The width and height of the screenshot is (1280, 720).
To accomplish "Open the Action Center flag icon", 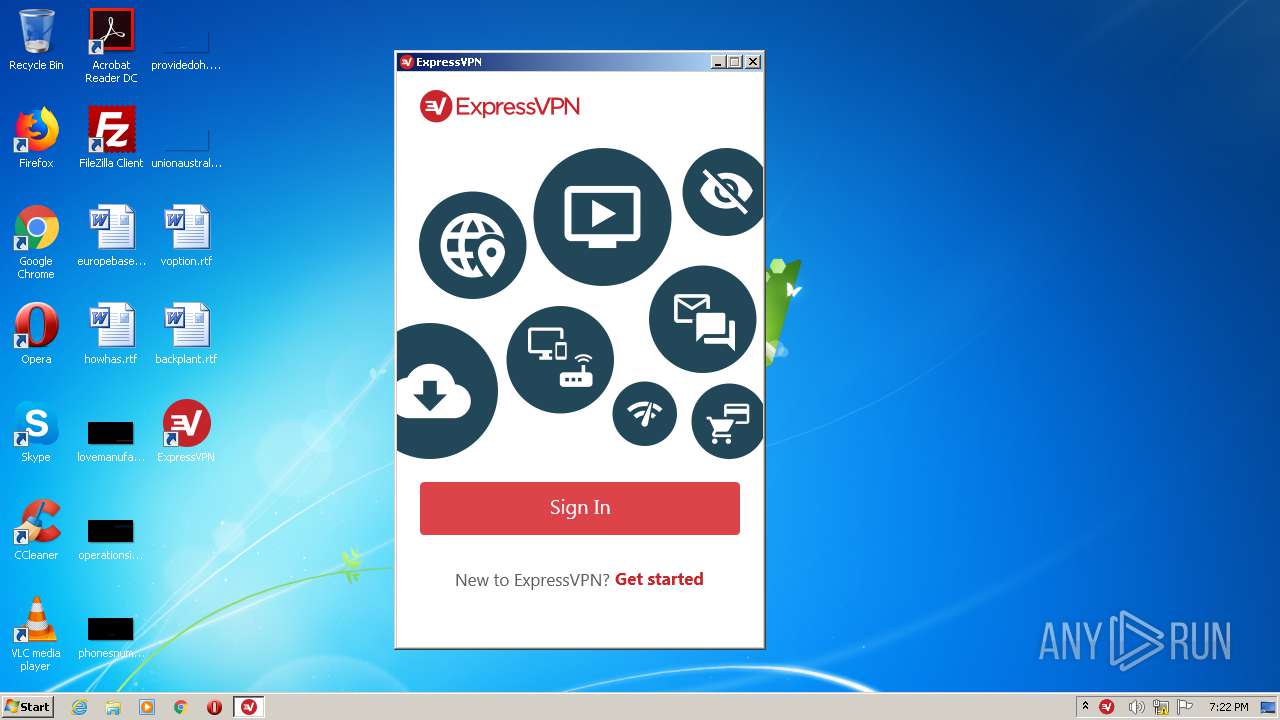I will (x=1185, y=707).
